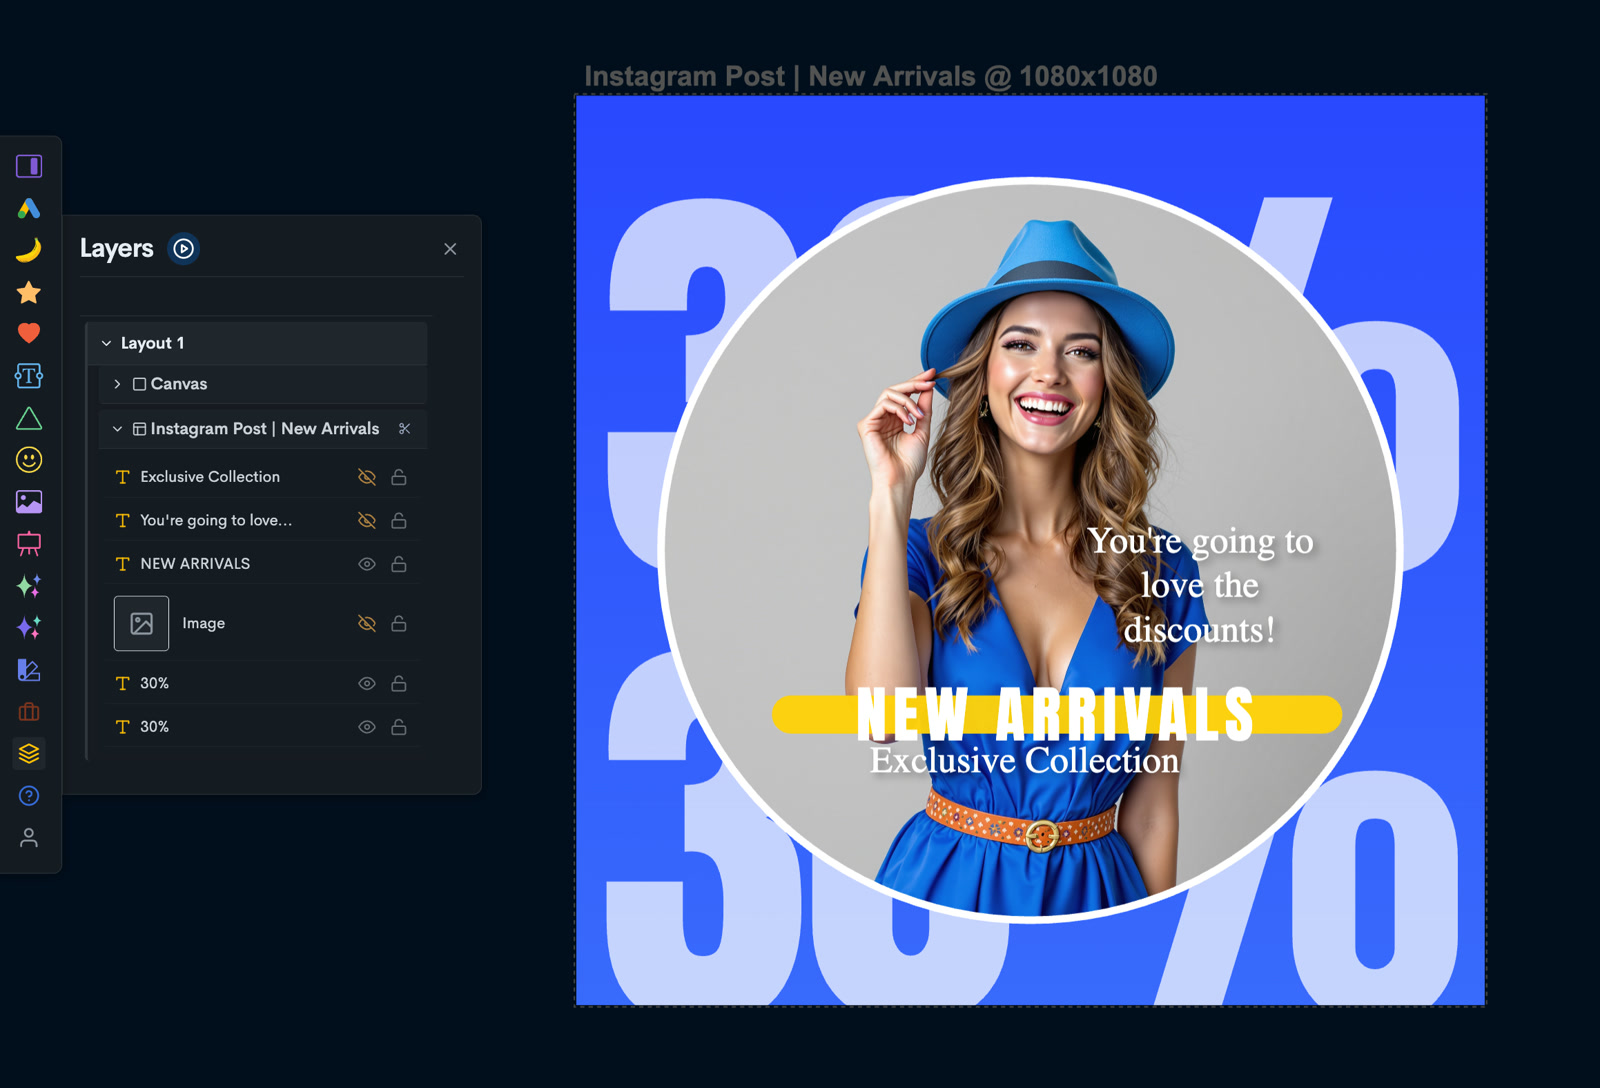Select the NEW ARRIVALS layer name
Viewport: 1600px width, 1088px height.
coord(195,564)
